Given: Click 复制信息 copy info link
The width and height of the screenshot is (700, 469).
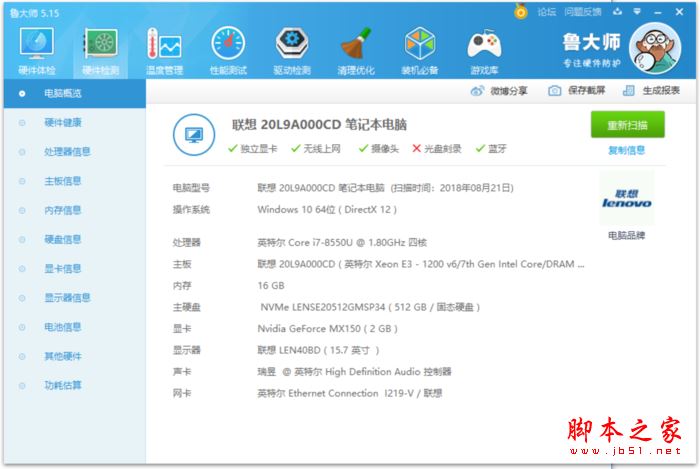Looking at the screenshot, I should (x=626, y=150).
